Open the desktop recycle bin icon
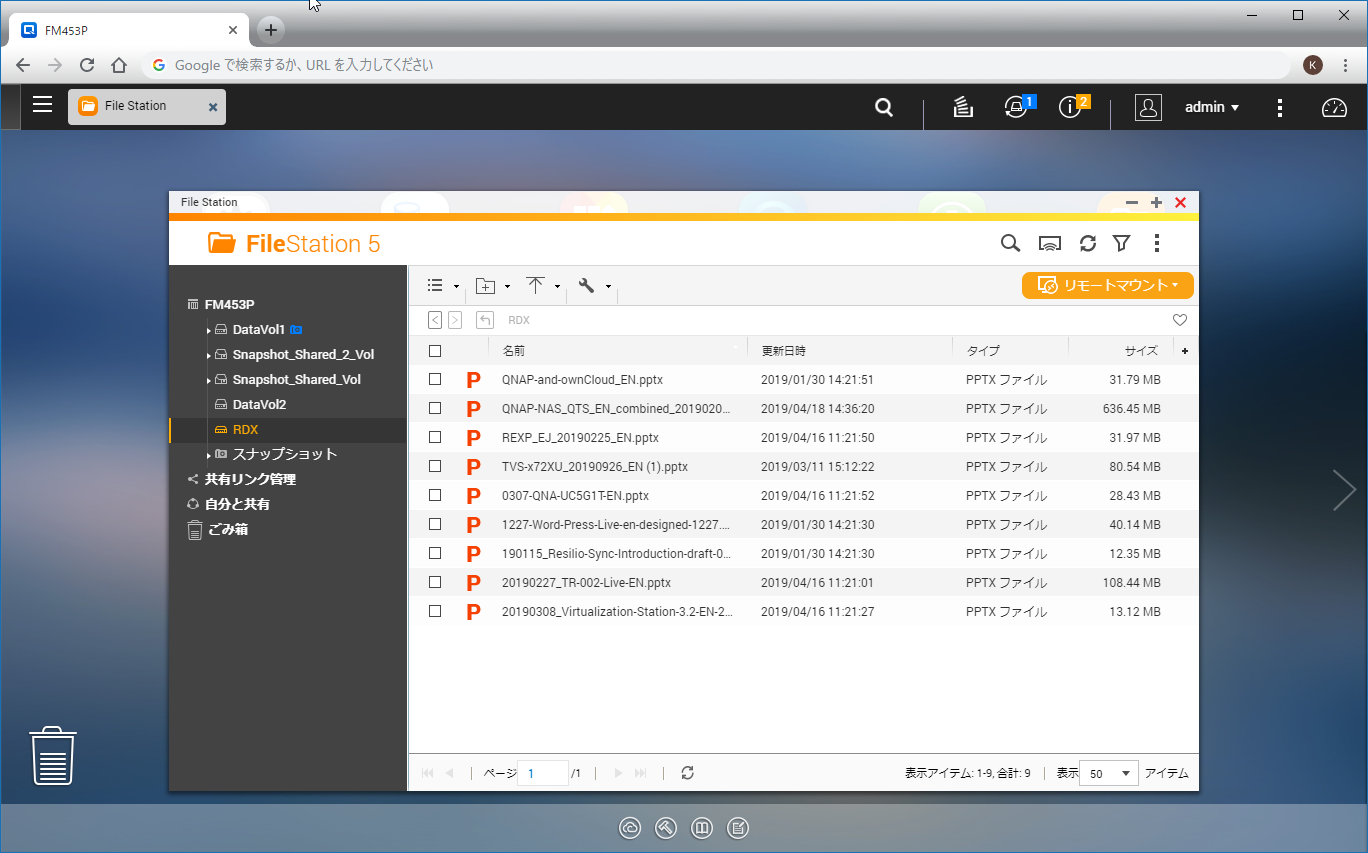Screen dimensions: 1368x853 point(53,756)
